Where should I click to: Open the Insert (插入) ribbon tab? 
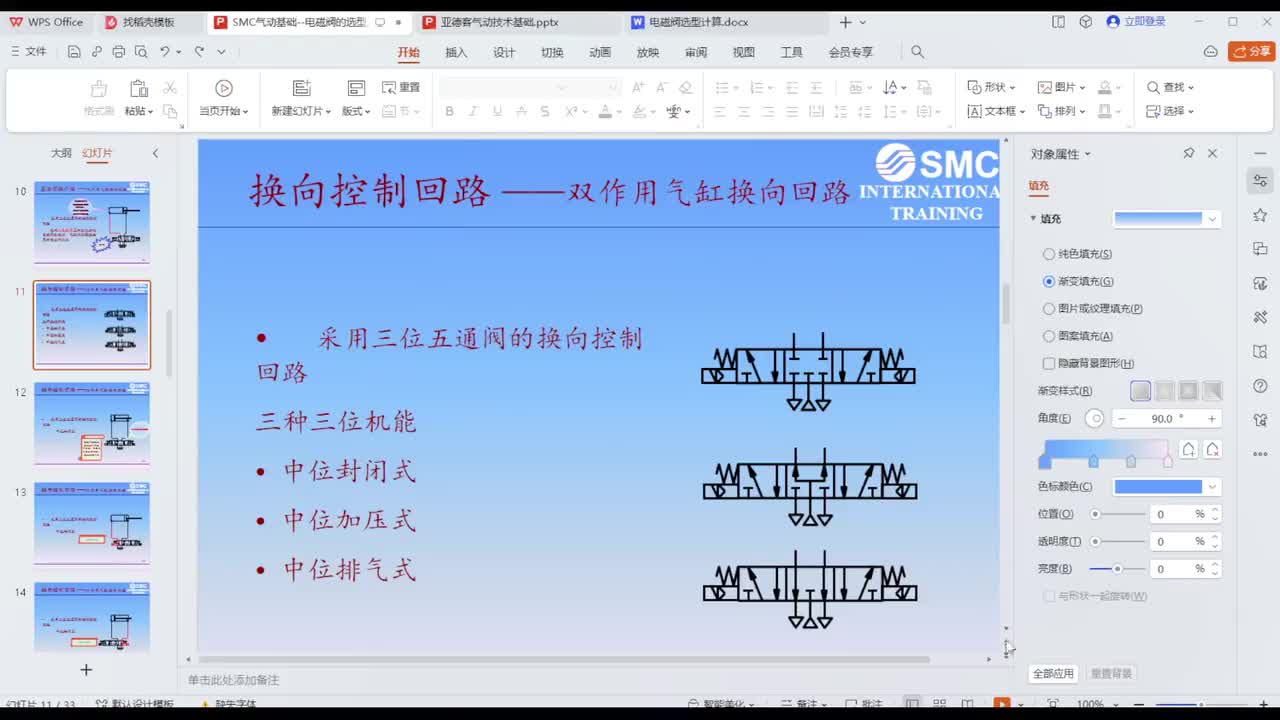[x=456, y=52]
